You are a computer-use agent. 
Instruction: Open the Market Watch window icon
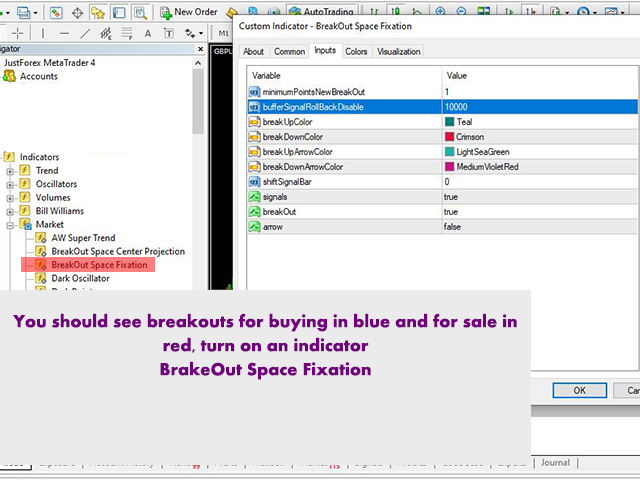56,13
